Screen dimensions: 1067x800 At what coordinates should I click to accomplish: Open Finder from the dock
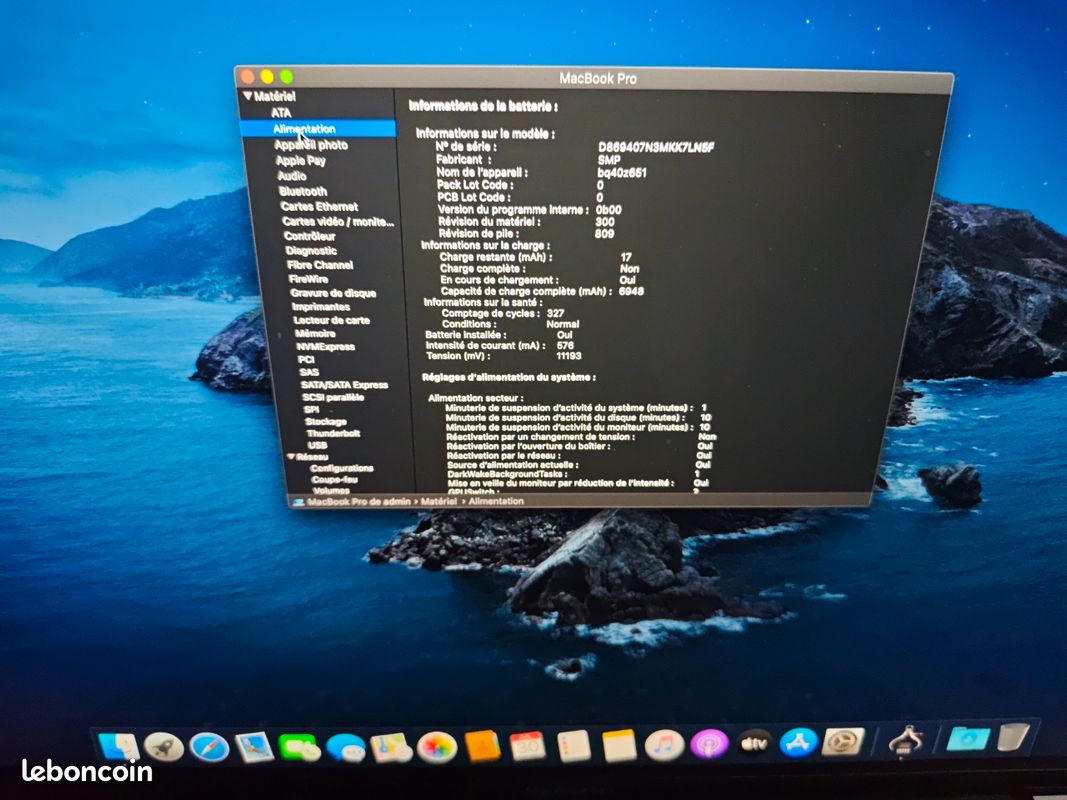pos(119,746)
